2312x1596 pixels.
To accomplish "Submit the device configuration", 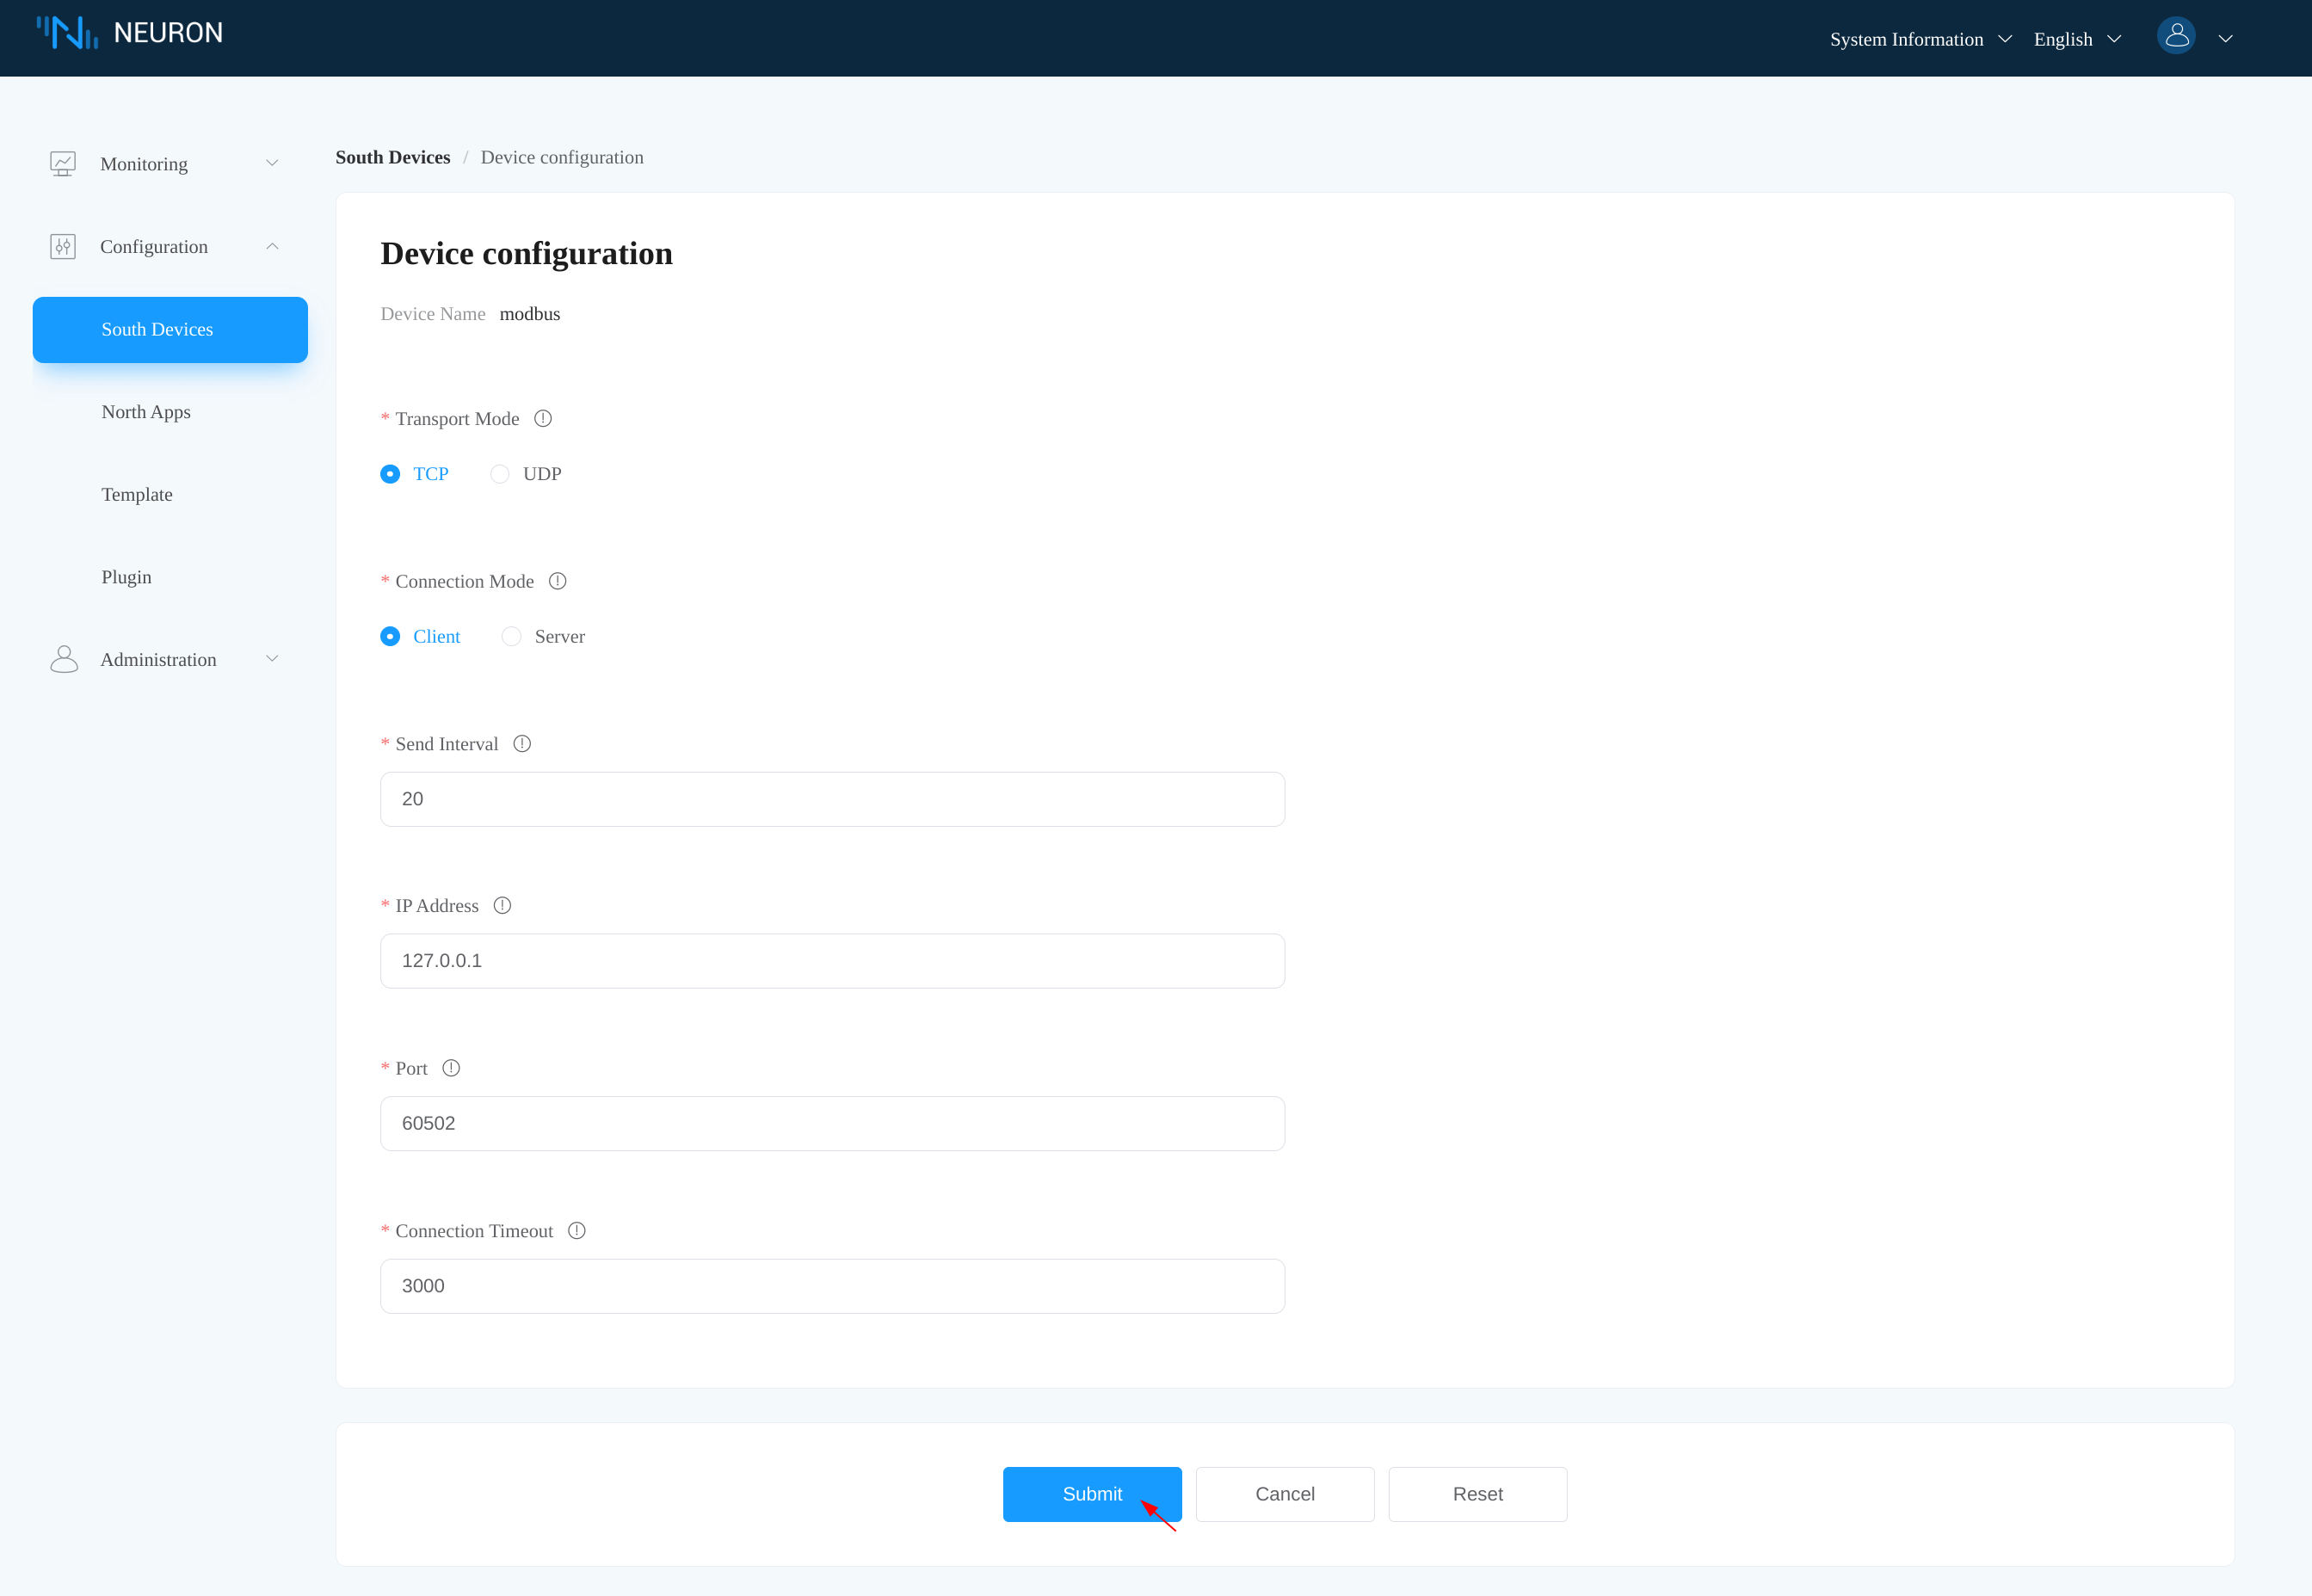I will click(1091, 1494).
